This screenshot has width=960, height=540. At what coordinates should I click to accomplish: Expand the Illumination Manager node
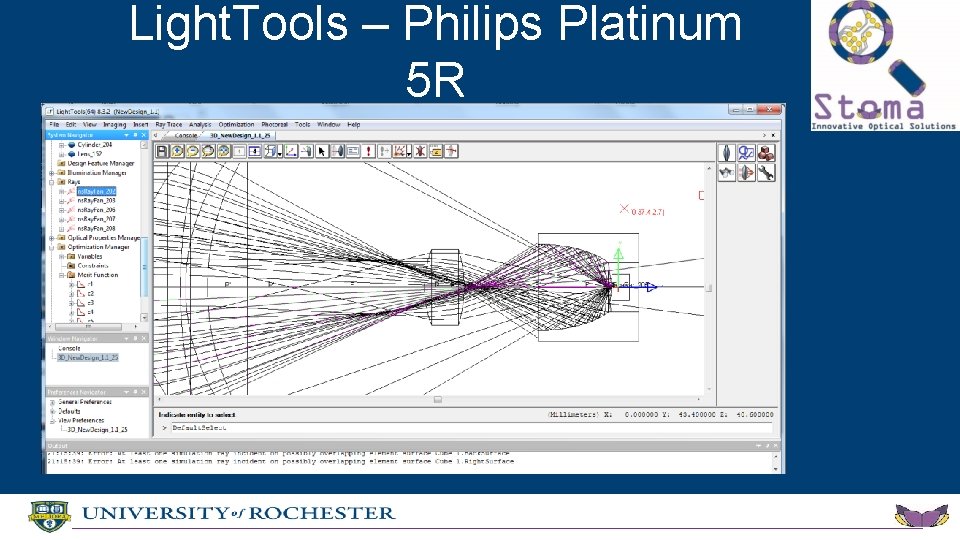[x=52, y=173]
